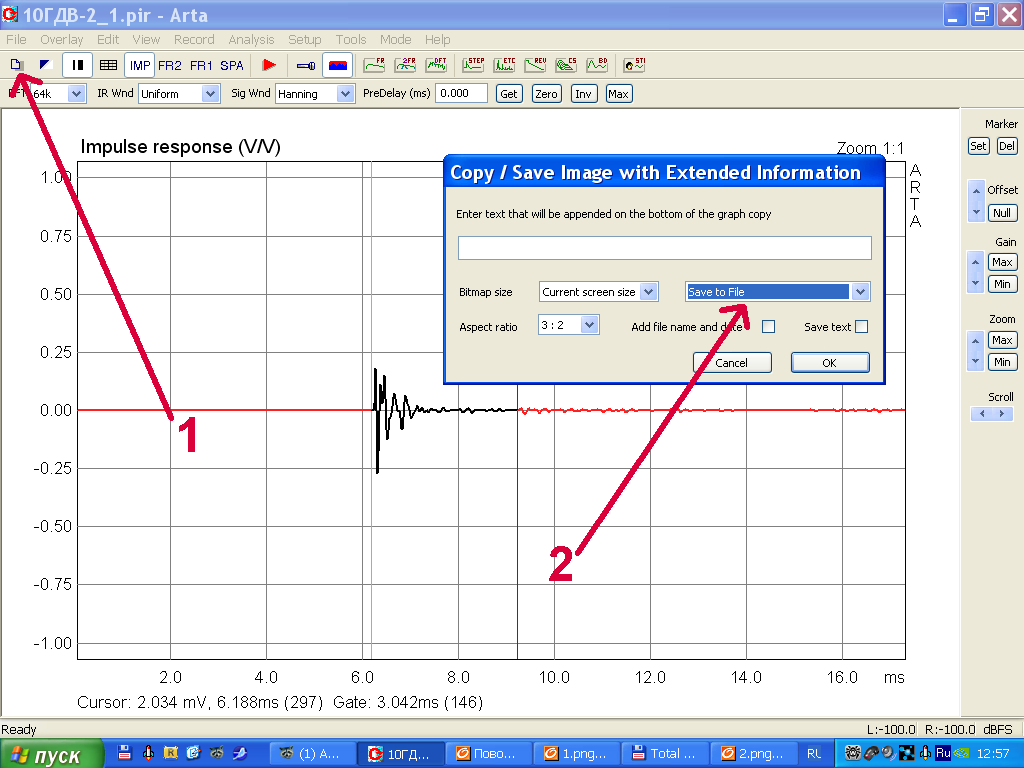This screenshot has height=768, width=1024.
Task: Start recording with the red play arrow
Action: click(268, 65)
